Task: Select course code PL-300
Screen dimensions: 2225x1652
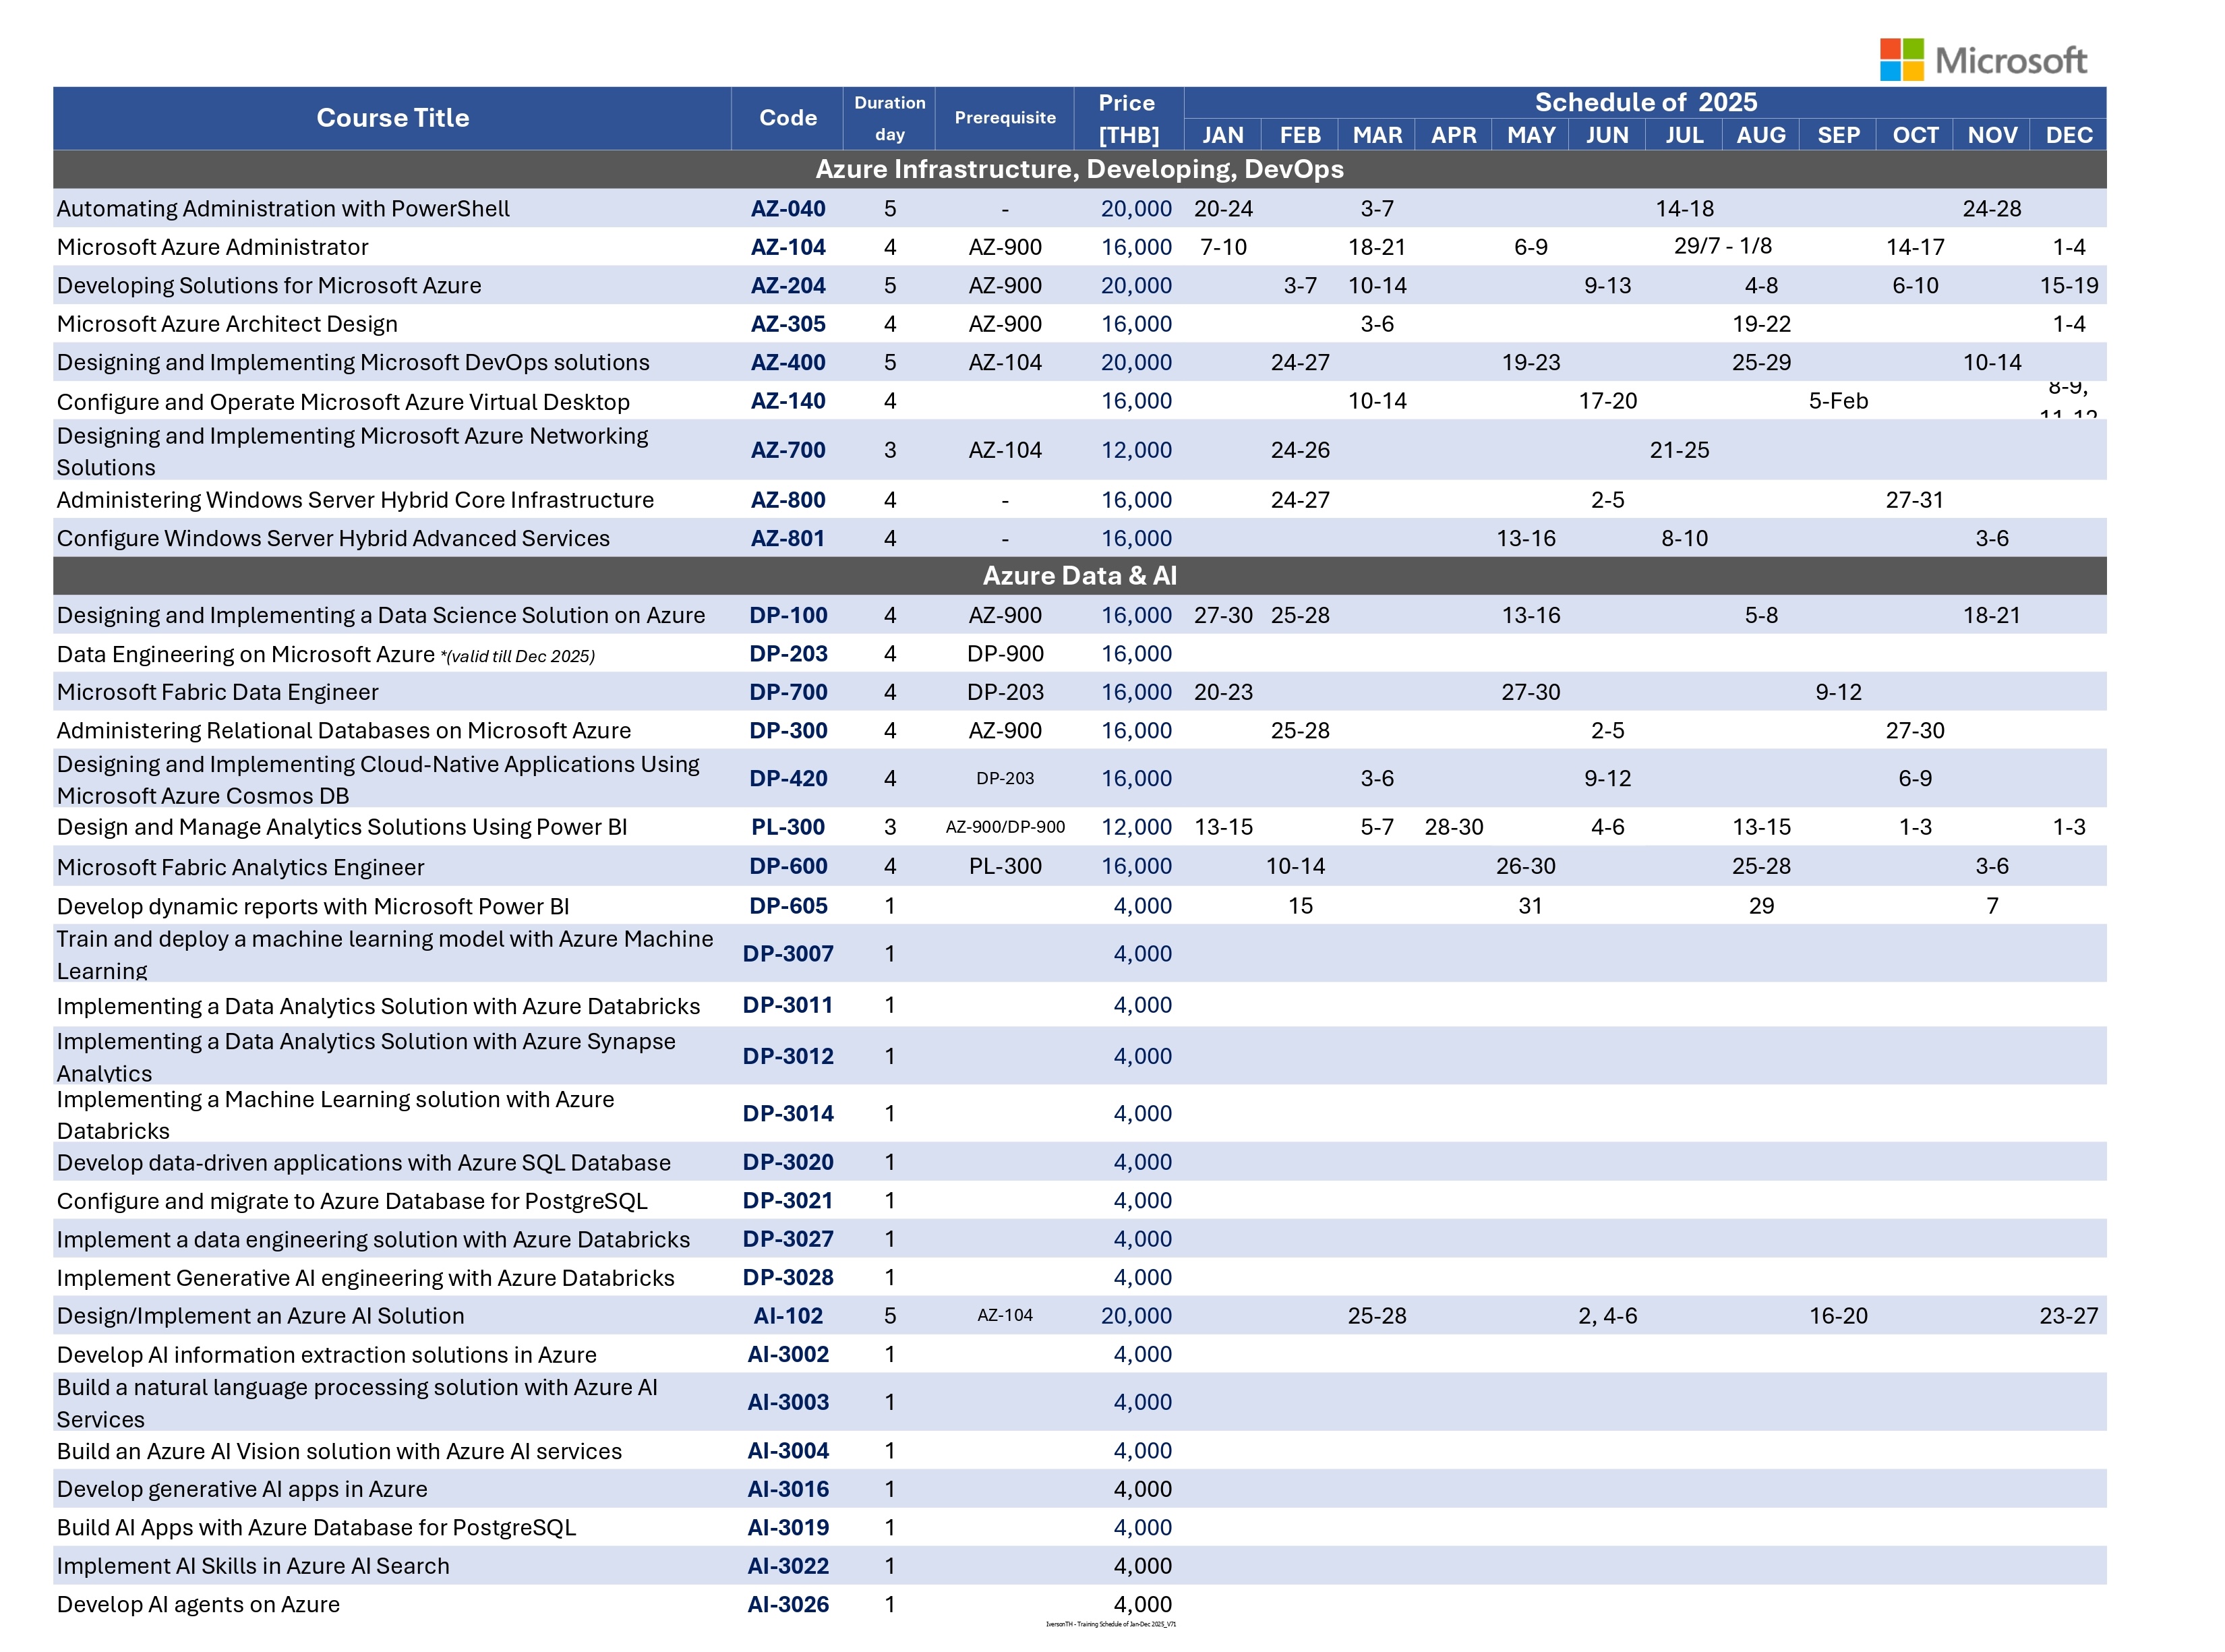Action: click(788, 827)
